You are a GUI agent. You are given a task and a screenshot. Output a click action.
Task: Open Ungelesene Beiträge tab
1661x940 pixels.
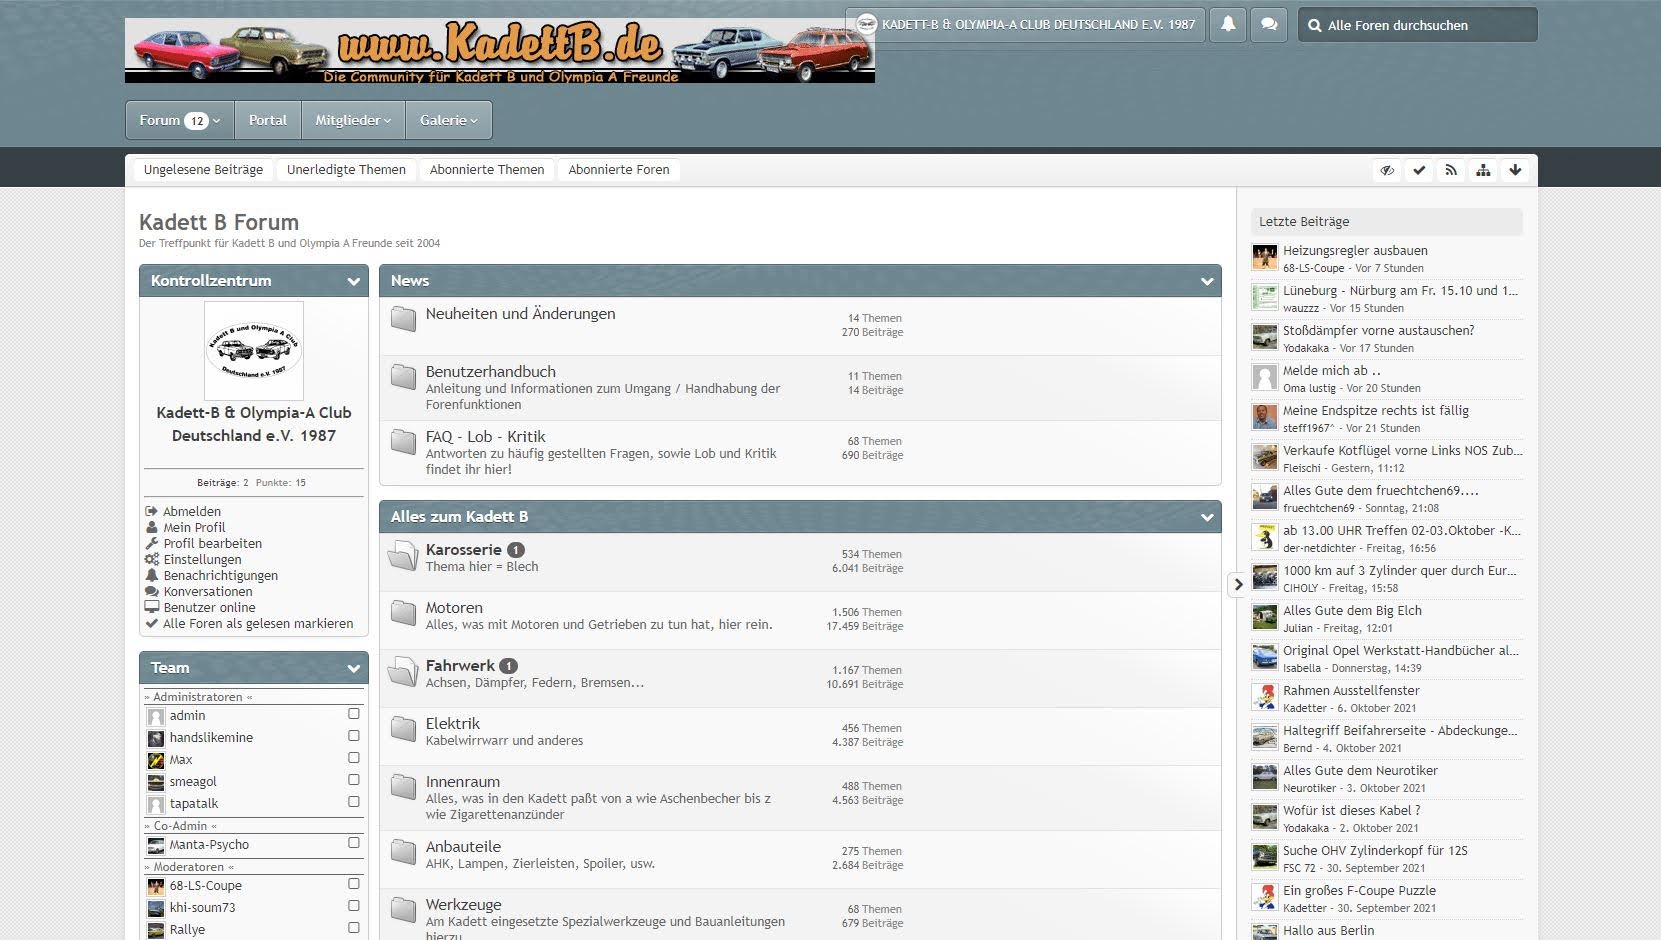point(203,170)
